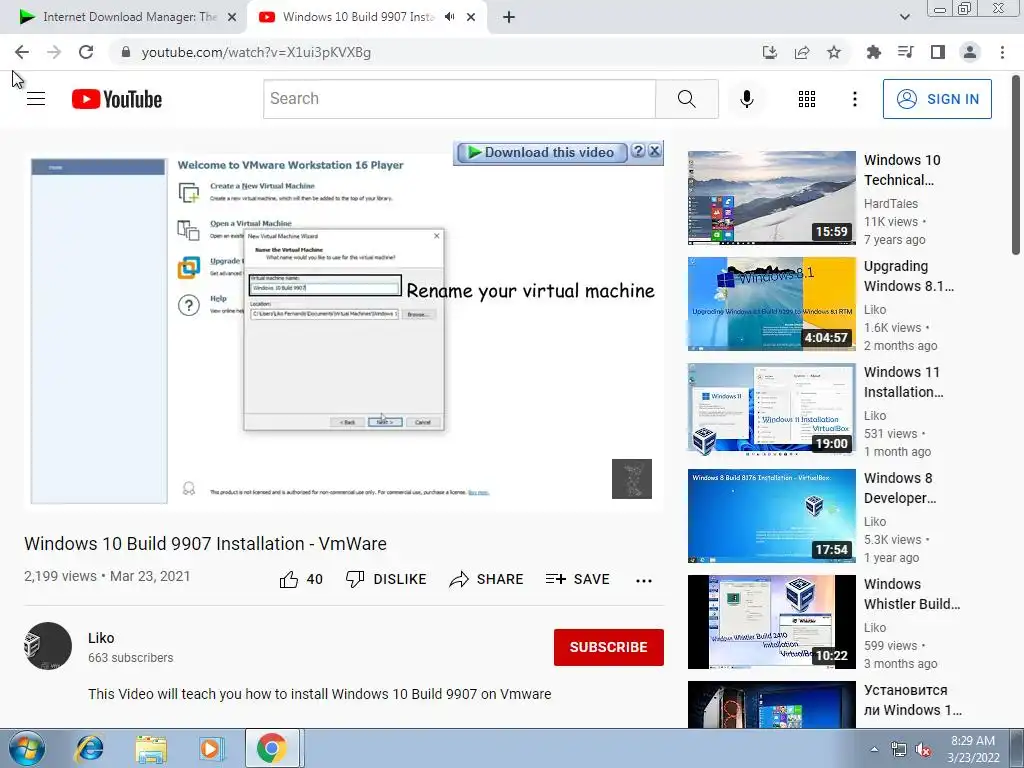Go back with browser back arrow
Viewport: 1024px width, 768px height.
coord(22,52)
